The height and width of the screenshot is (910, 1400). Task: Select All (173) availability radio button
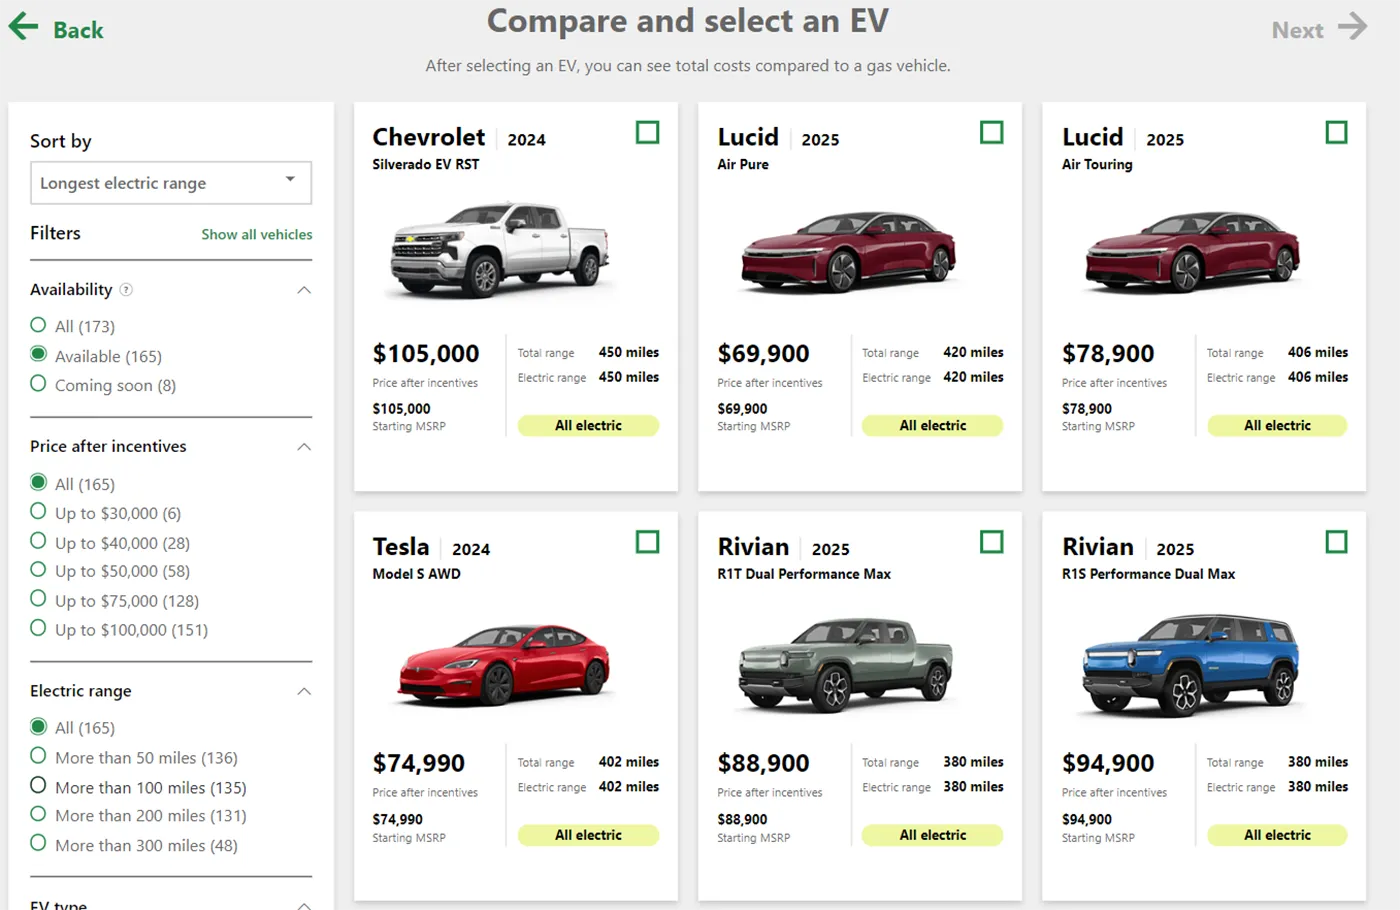click(39, 325)
